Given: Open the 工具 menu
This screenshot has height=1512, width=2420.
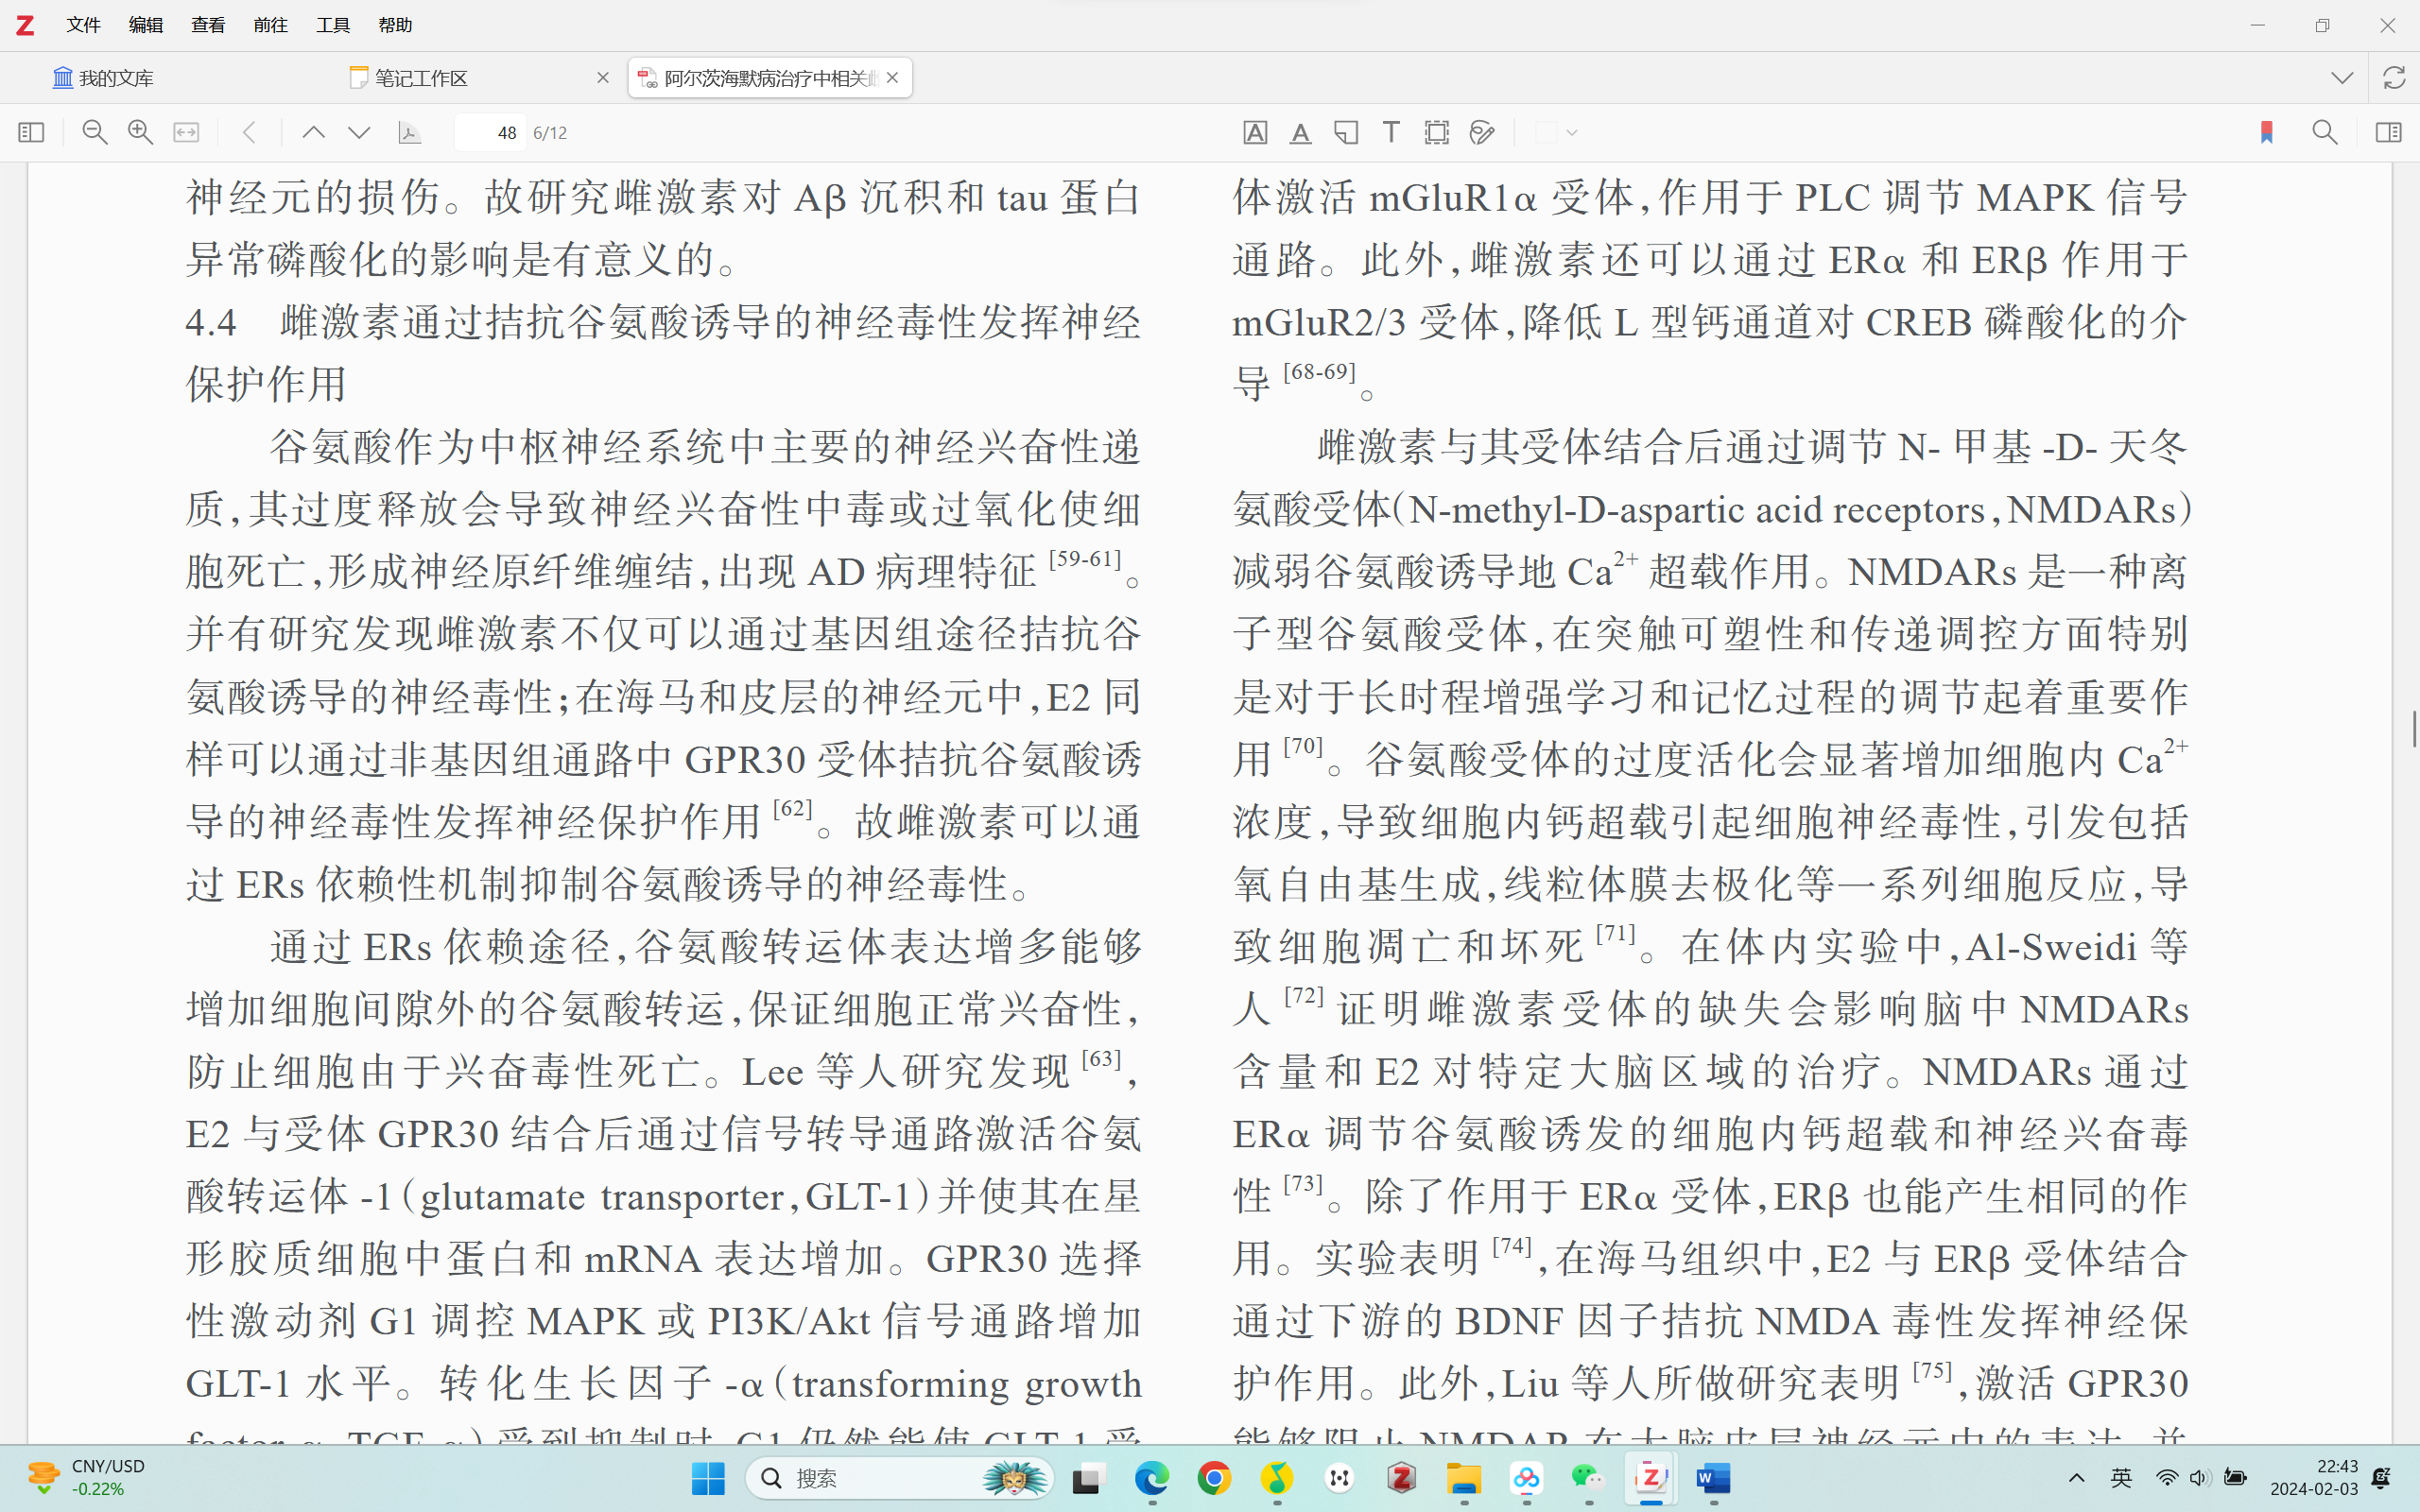Looking at the screenshot, I should pos(332,25).
